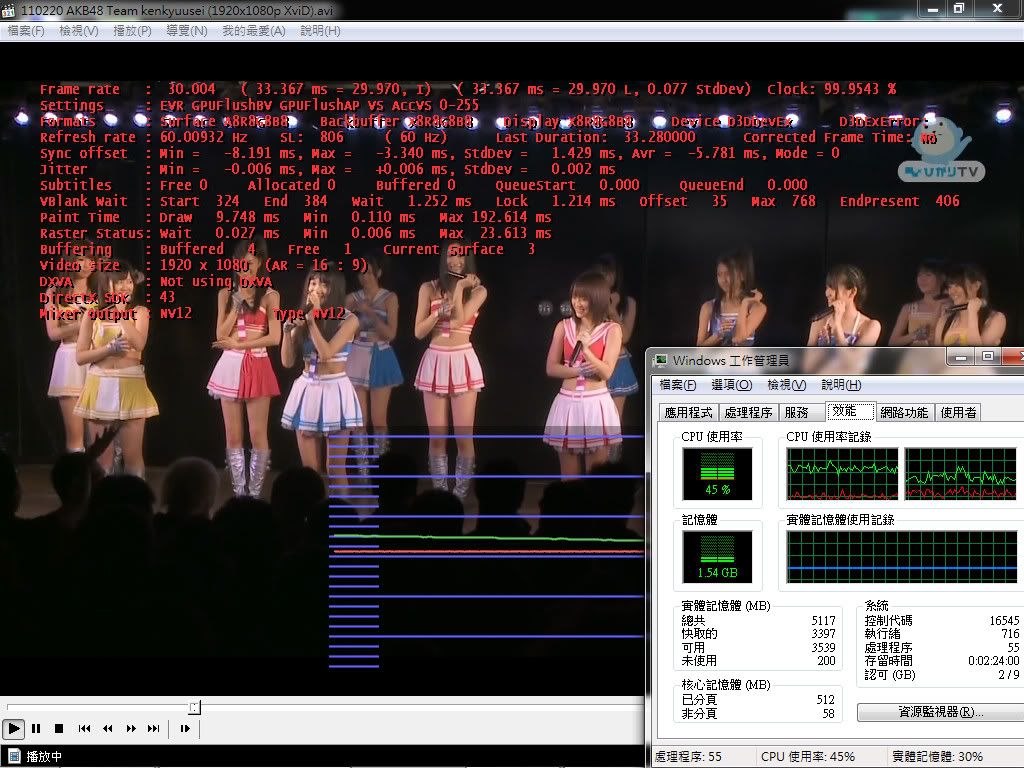Open the 檢視(V) menu in media player

click(x=78, y=31)
